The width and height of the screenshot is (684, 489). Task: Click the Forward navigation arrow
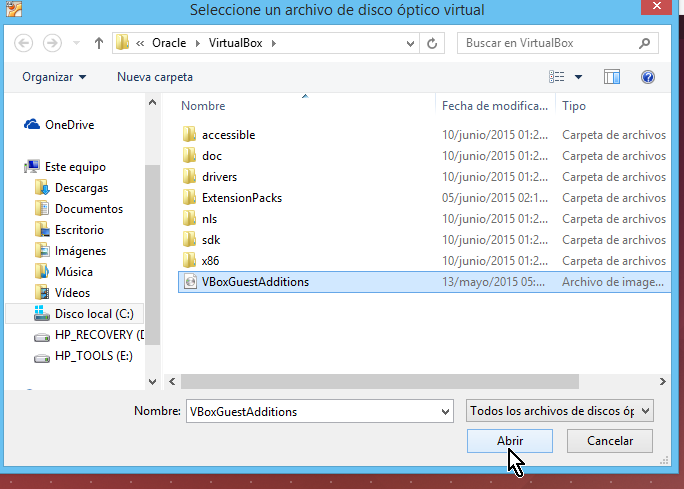pyautogui.click(x=52, y=43)
